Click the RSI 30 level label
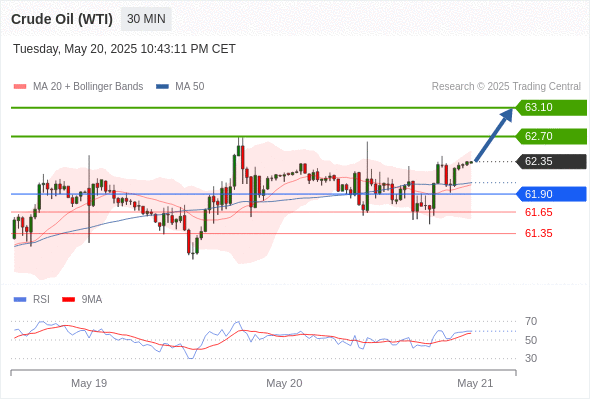Image resolution: width=590 pixels, height=400 pixels. pyautogui.click(x=531, y=358)
